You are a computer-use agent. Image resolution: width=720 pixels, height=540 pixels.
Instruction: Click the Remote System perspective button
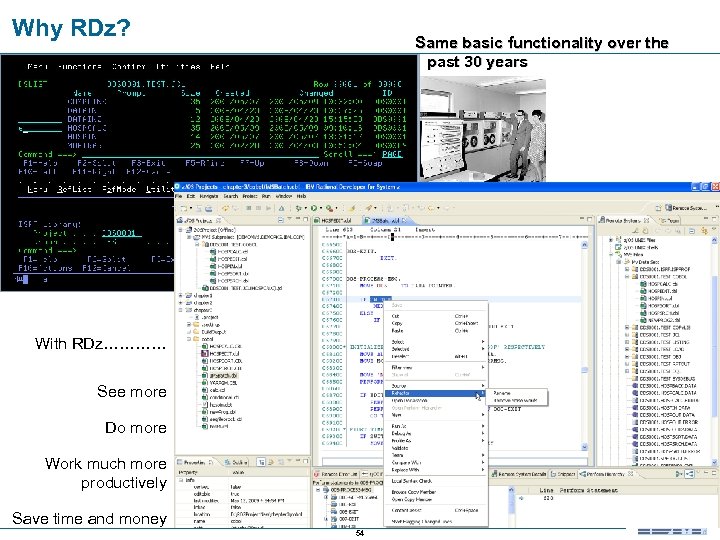point(686,208)
